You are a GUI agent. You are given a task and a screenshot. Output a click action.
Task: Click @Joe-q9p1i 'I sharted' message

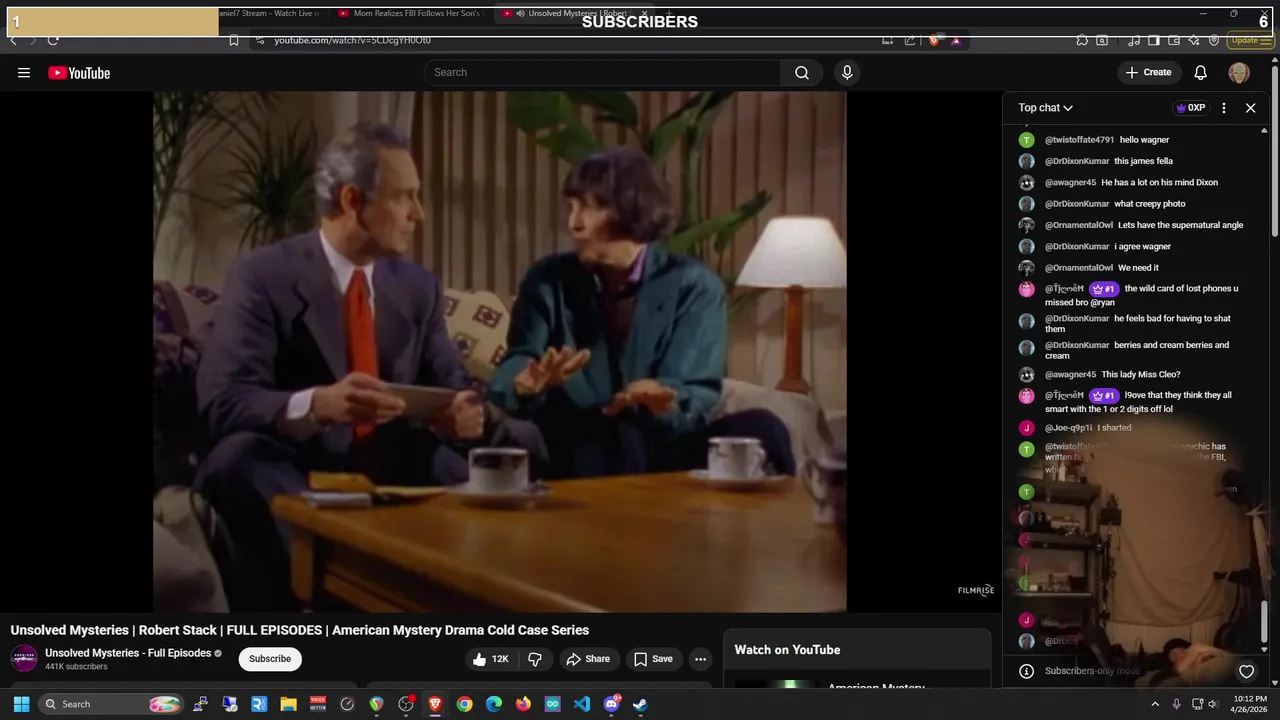click(x=1137, y=428)
